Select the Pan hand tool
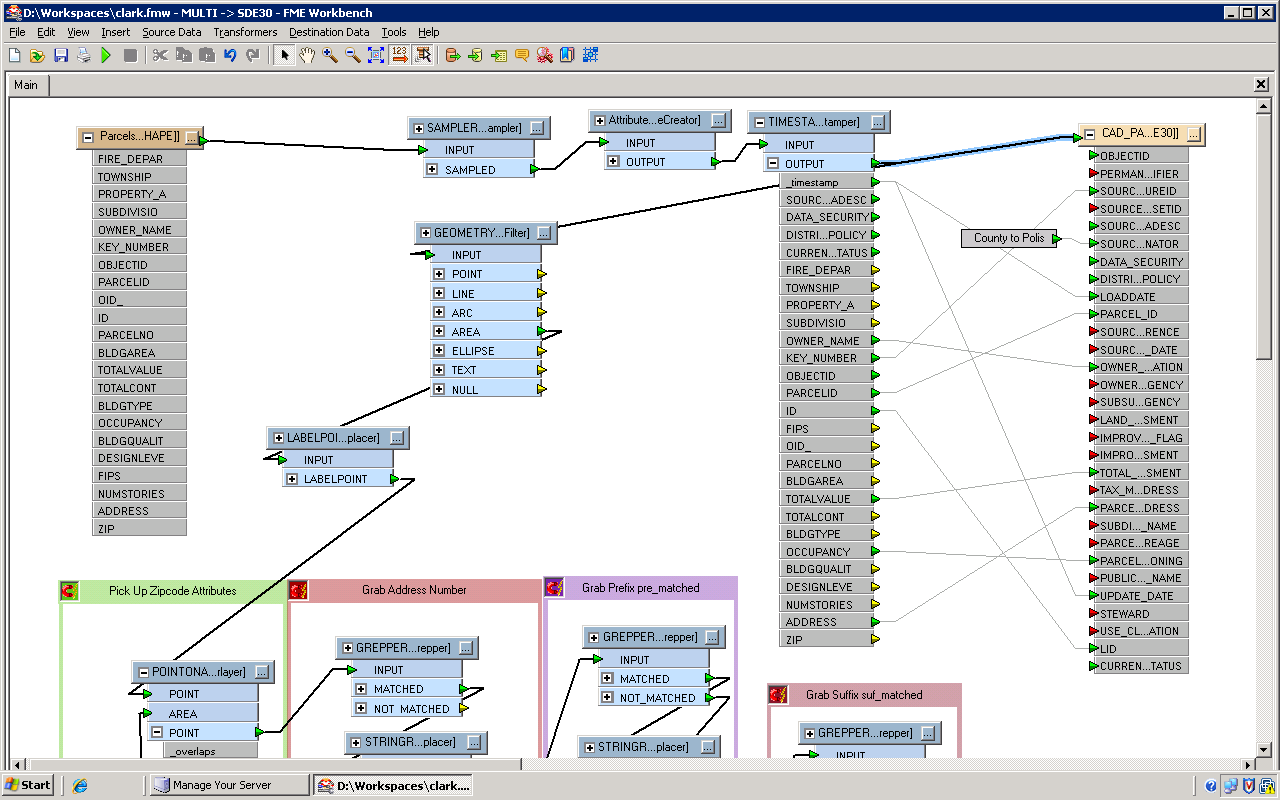Image resolution: width=1280 pixels, height=800 pixels. 307,56
